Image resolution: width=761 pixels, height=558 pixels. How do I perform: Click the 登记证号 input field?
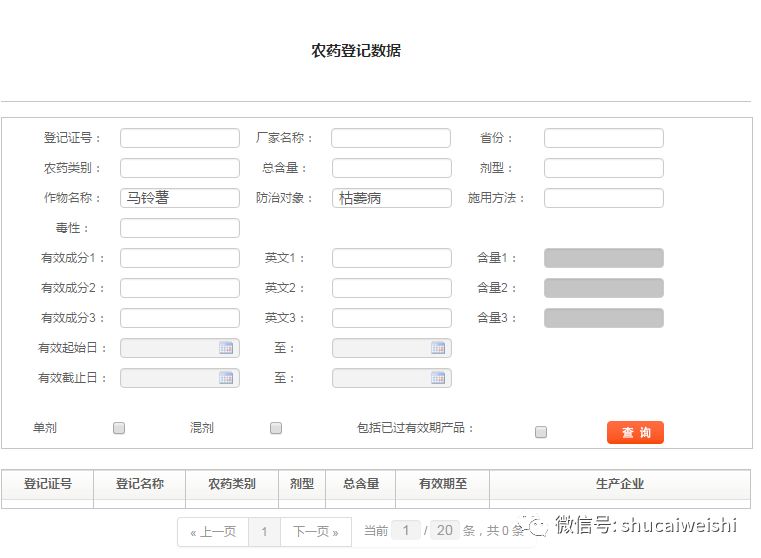coord(180,138)
